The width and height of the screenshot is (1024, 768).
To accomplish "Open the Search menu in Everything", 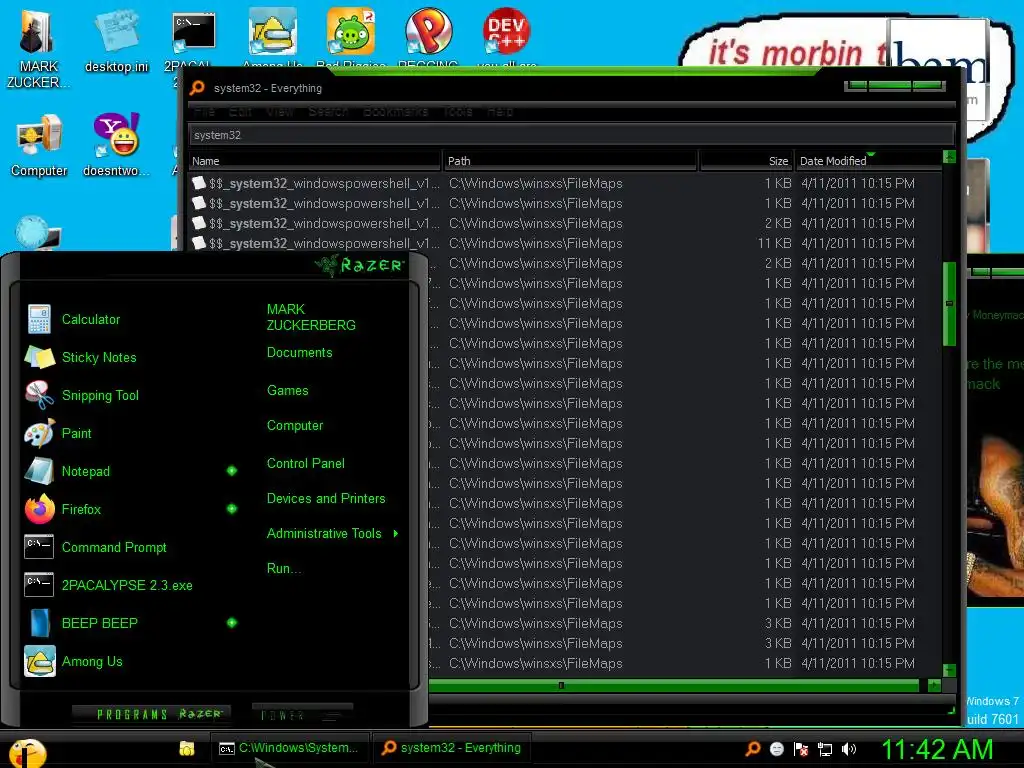I will [328, 112].
